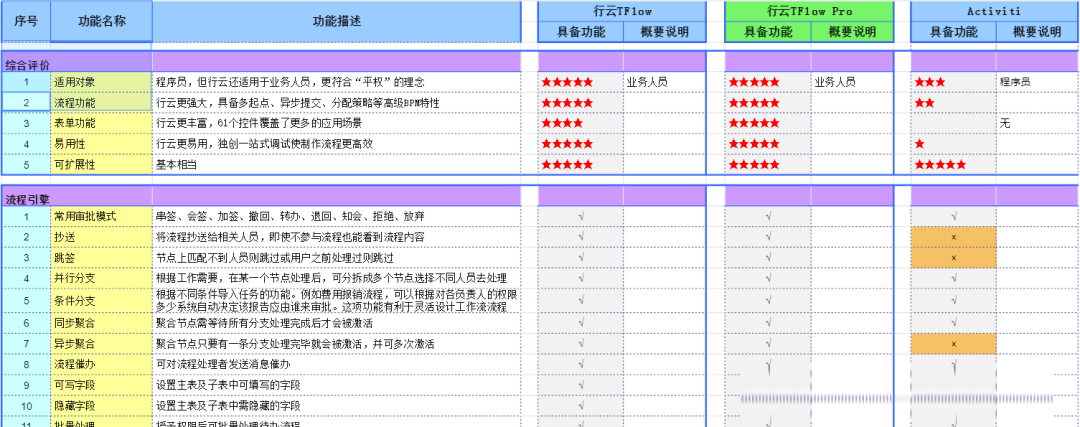The width and height of the screenshot is (1080, 427).
Task: Select 概要说明 header under 行云TFlow Pro
Action: pyautogui.click(x=852, y=32)
